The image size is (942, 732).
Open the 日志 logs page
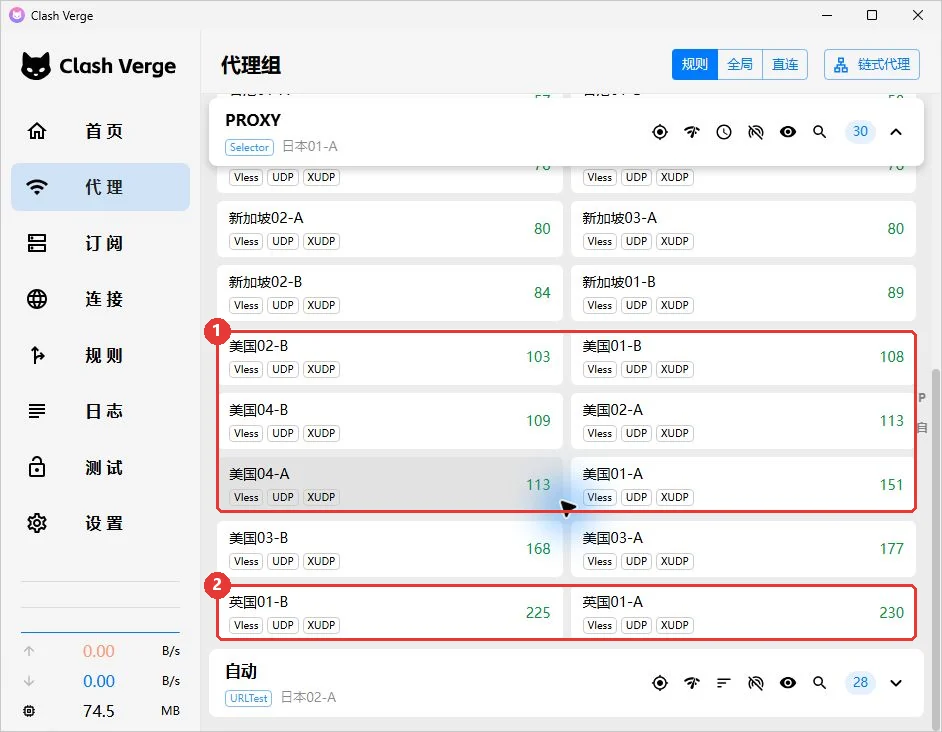click(100, 411)
